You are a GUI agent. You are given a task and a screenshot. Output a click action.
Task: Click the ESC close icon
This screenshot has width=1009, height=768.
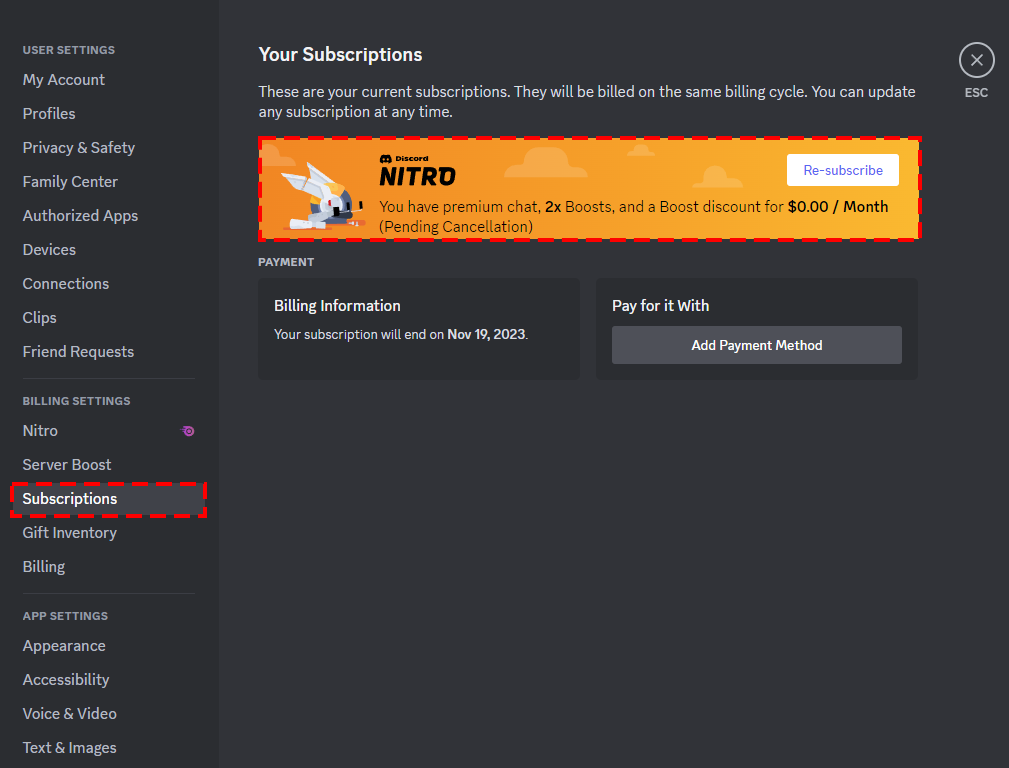pyautogui.click(x=976, y=60)
